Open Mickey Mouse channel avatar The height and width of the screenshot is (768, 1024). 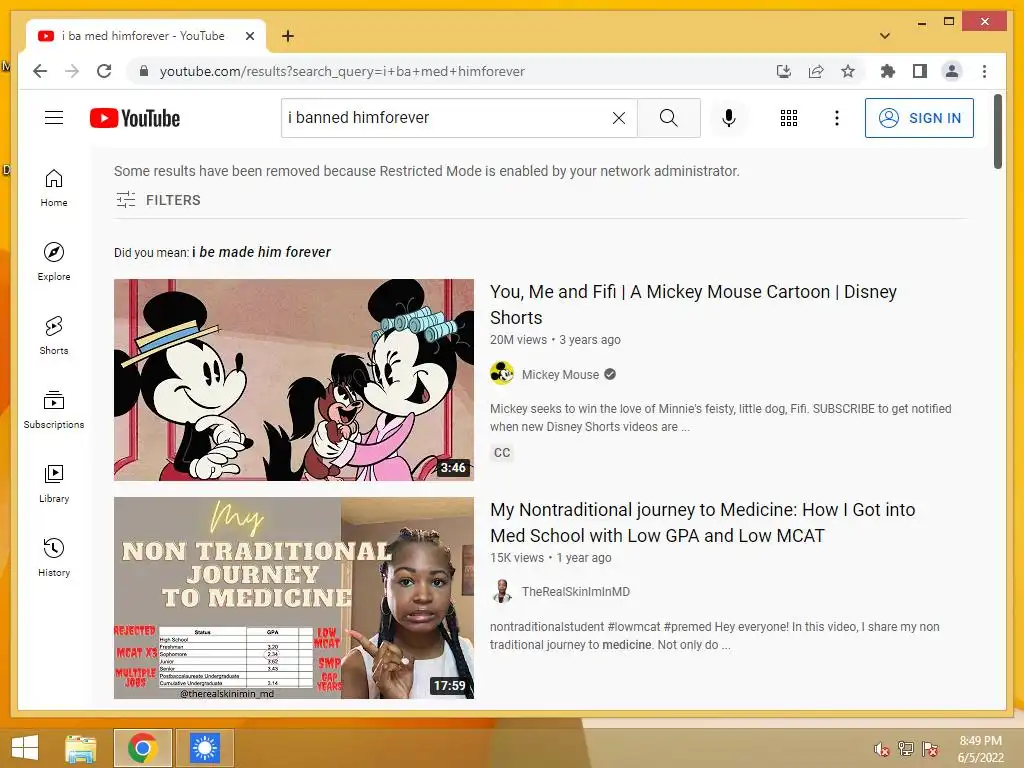[x=502, y=374]
